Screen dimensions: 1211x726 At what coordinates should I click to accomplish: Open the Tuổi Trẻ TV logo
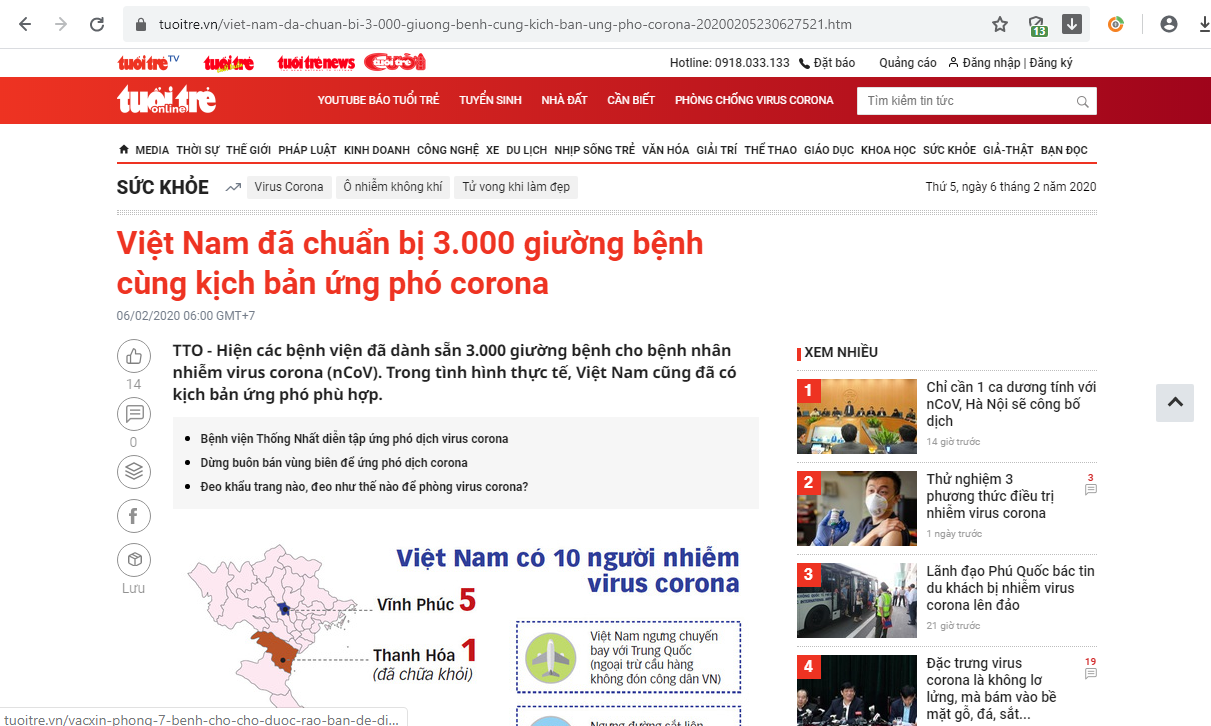tap(148, 63)
